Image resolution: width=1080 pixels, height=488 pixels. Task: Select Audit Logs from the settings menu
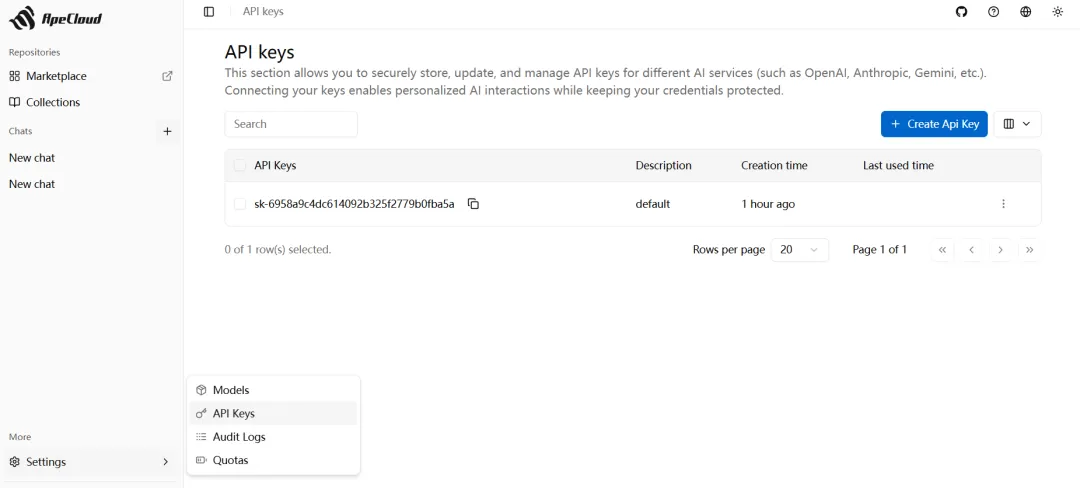239,437
